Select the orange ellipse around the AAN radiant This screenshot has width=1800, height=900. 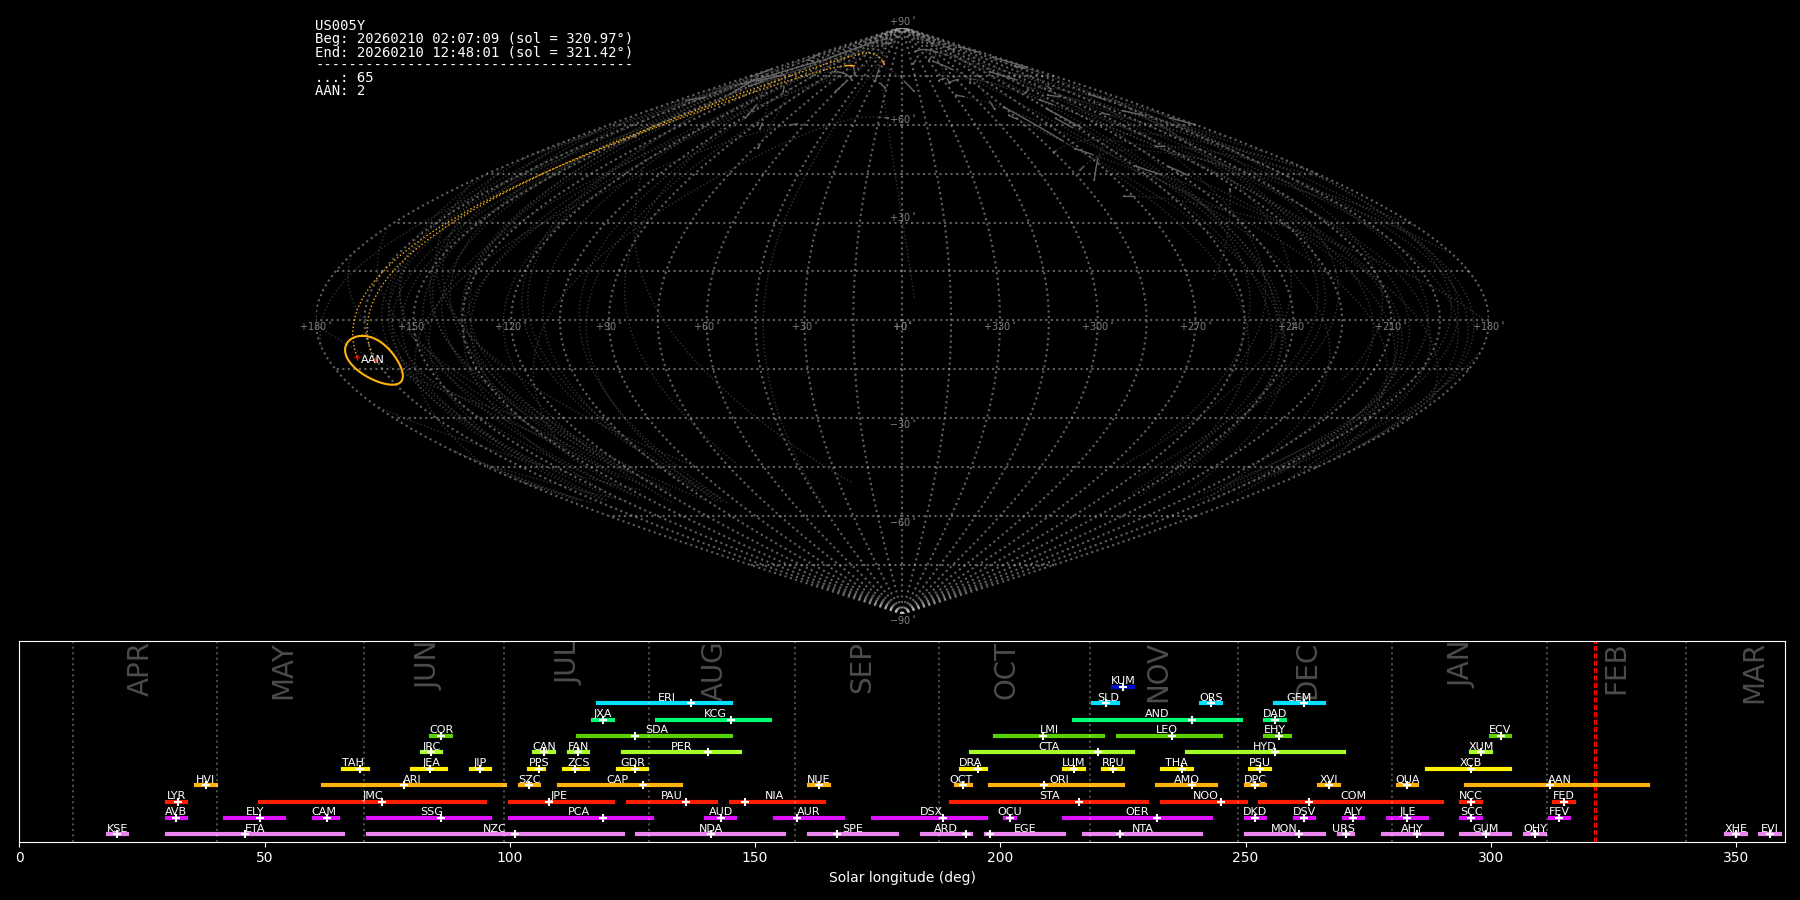(x=374, y=360)
